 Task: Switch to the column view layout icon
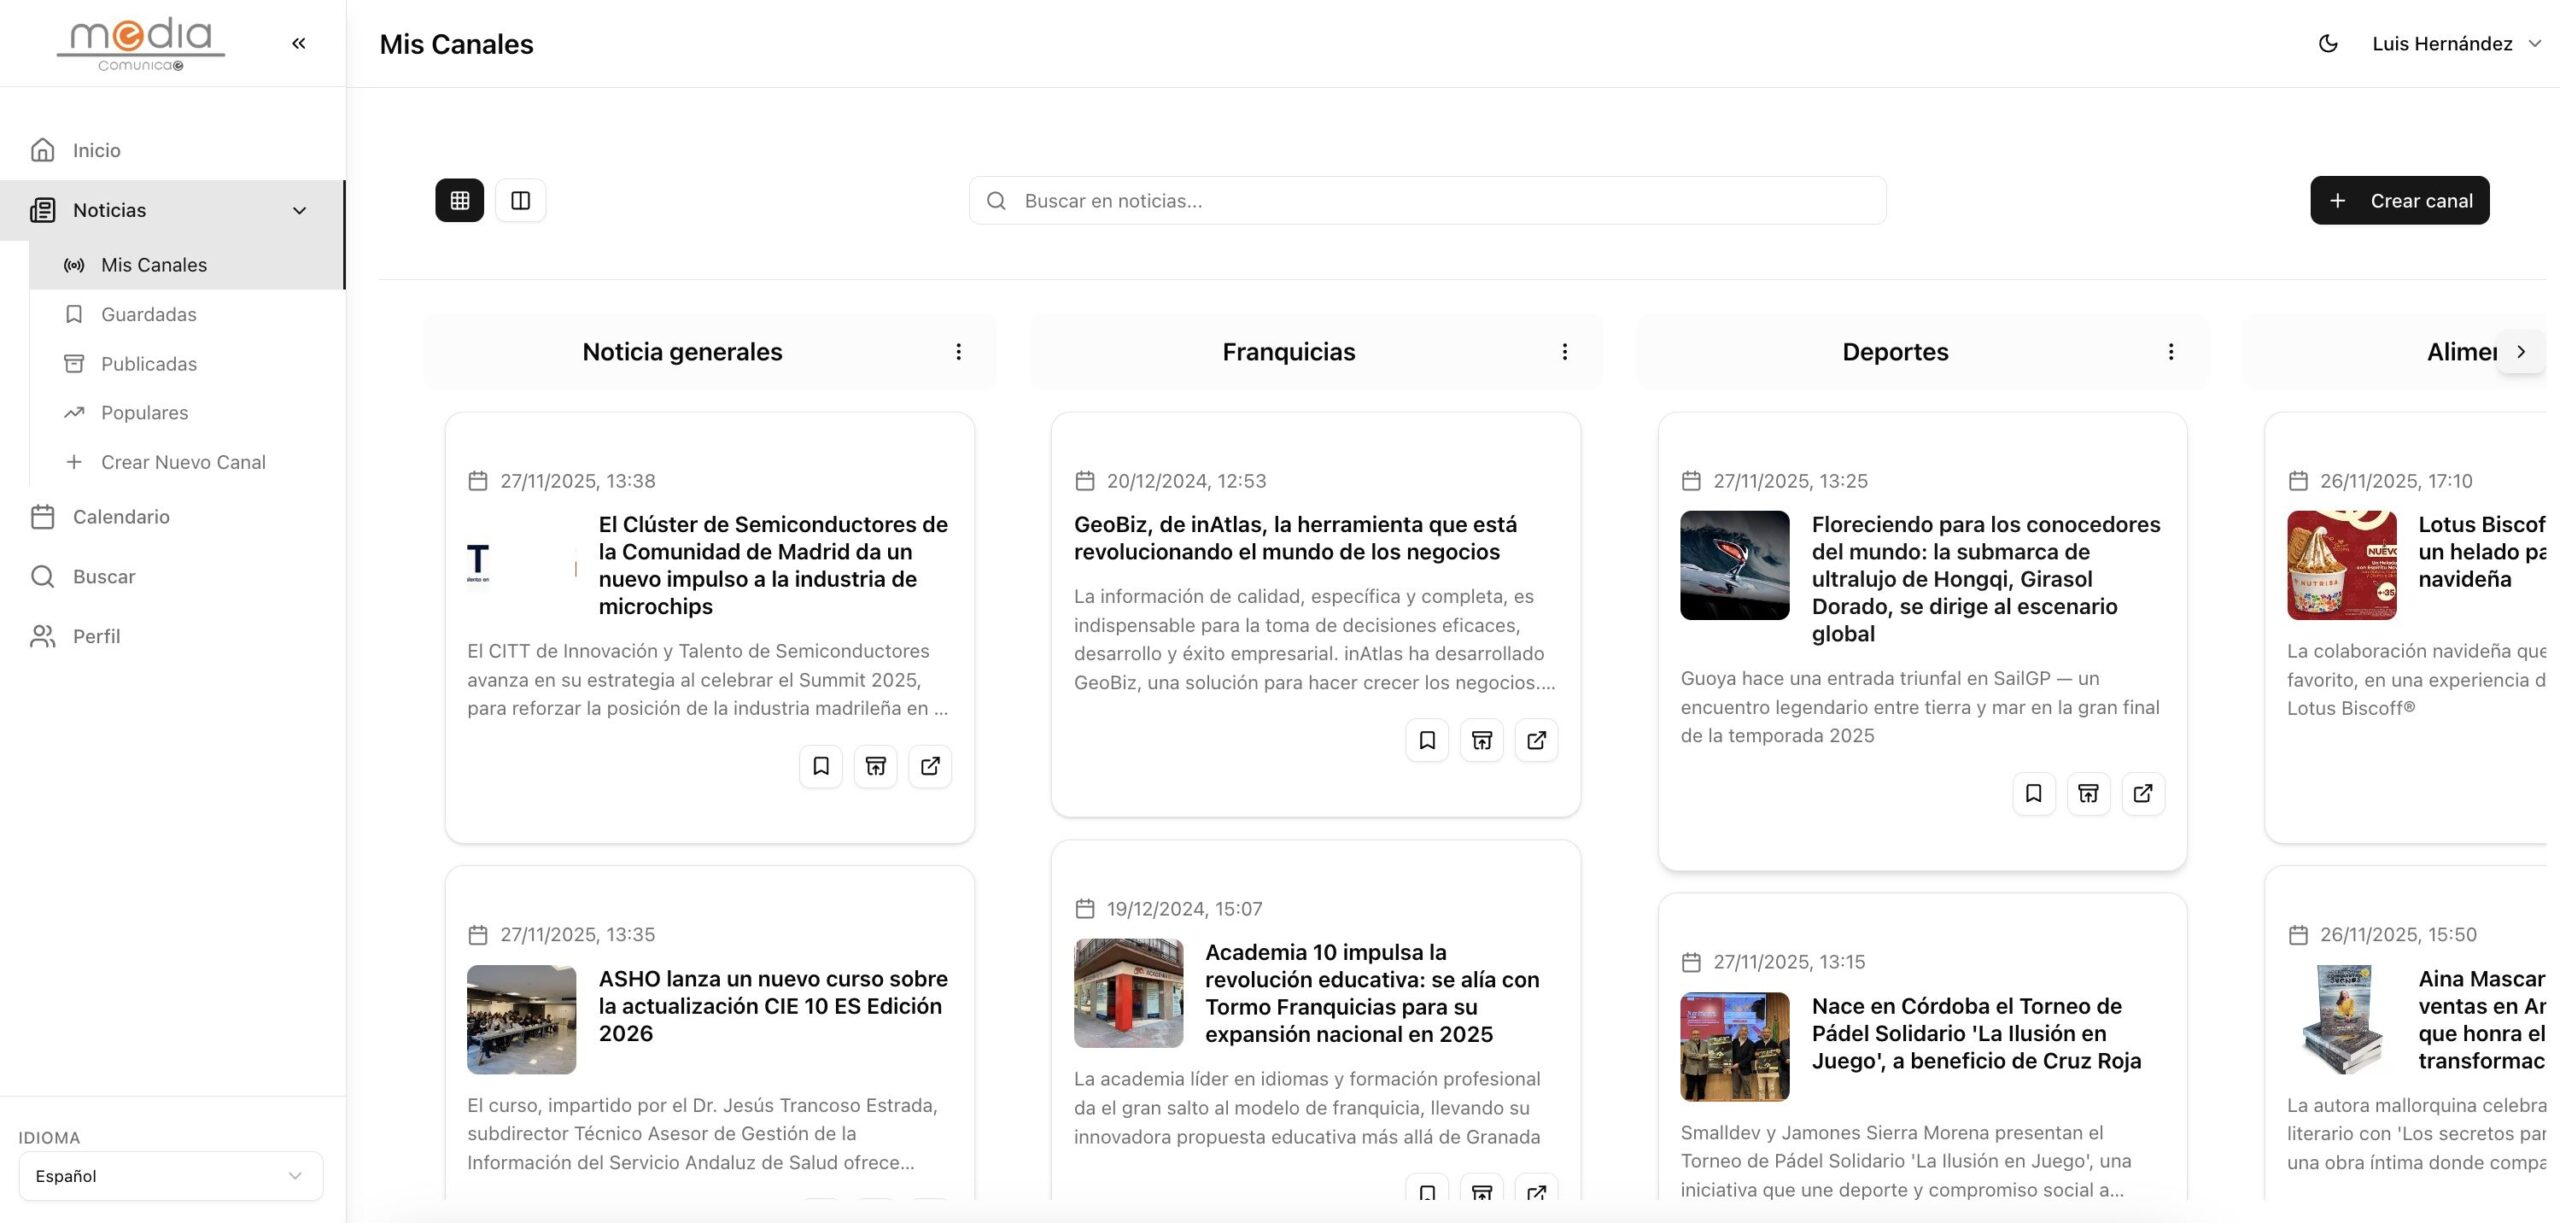coord(520,200)
